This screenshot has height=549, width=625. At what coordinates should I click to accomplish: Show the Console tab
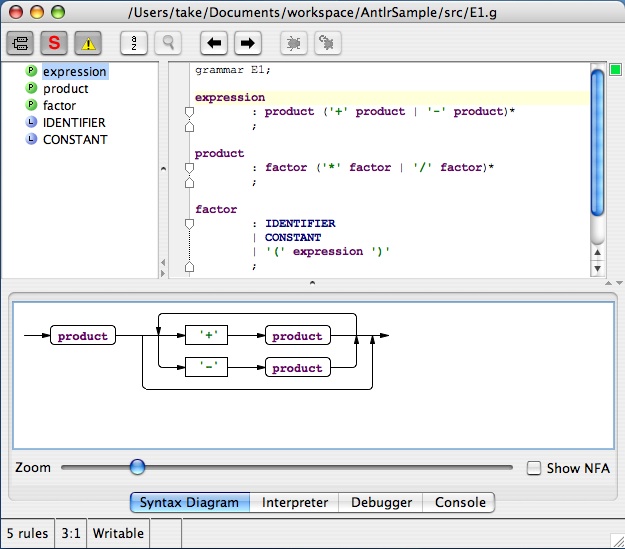[459, 503]
